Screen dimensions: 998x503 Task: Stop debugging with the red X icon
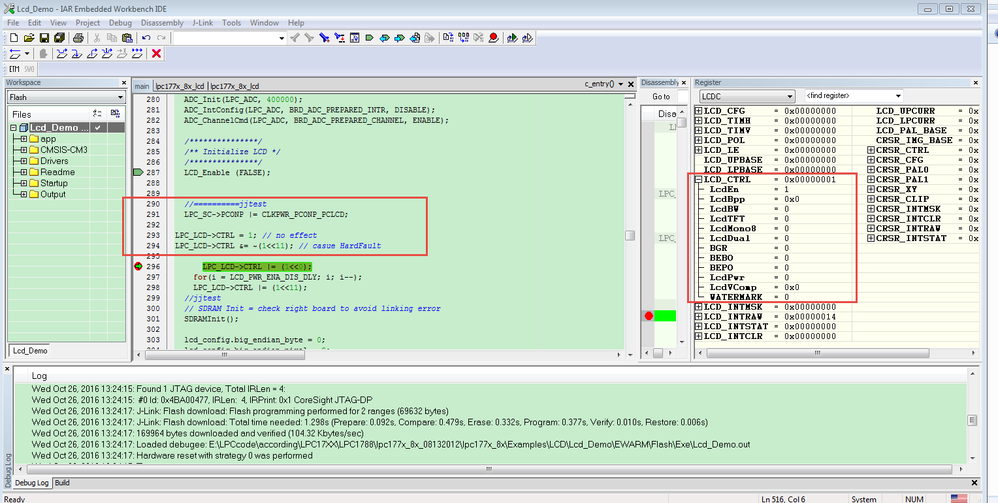point(156,53)
